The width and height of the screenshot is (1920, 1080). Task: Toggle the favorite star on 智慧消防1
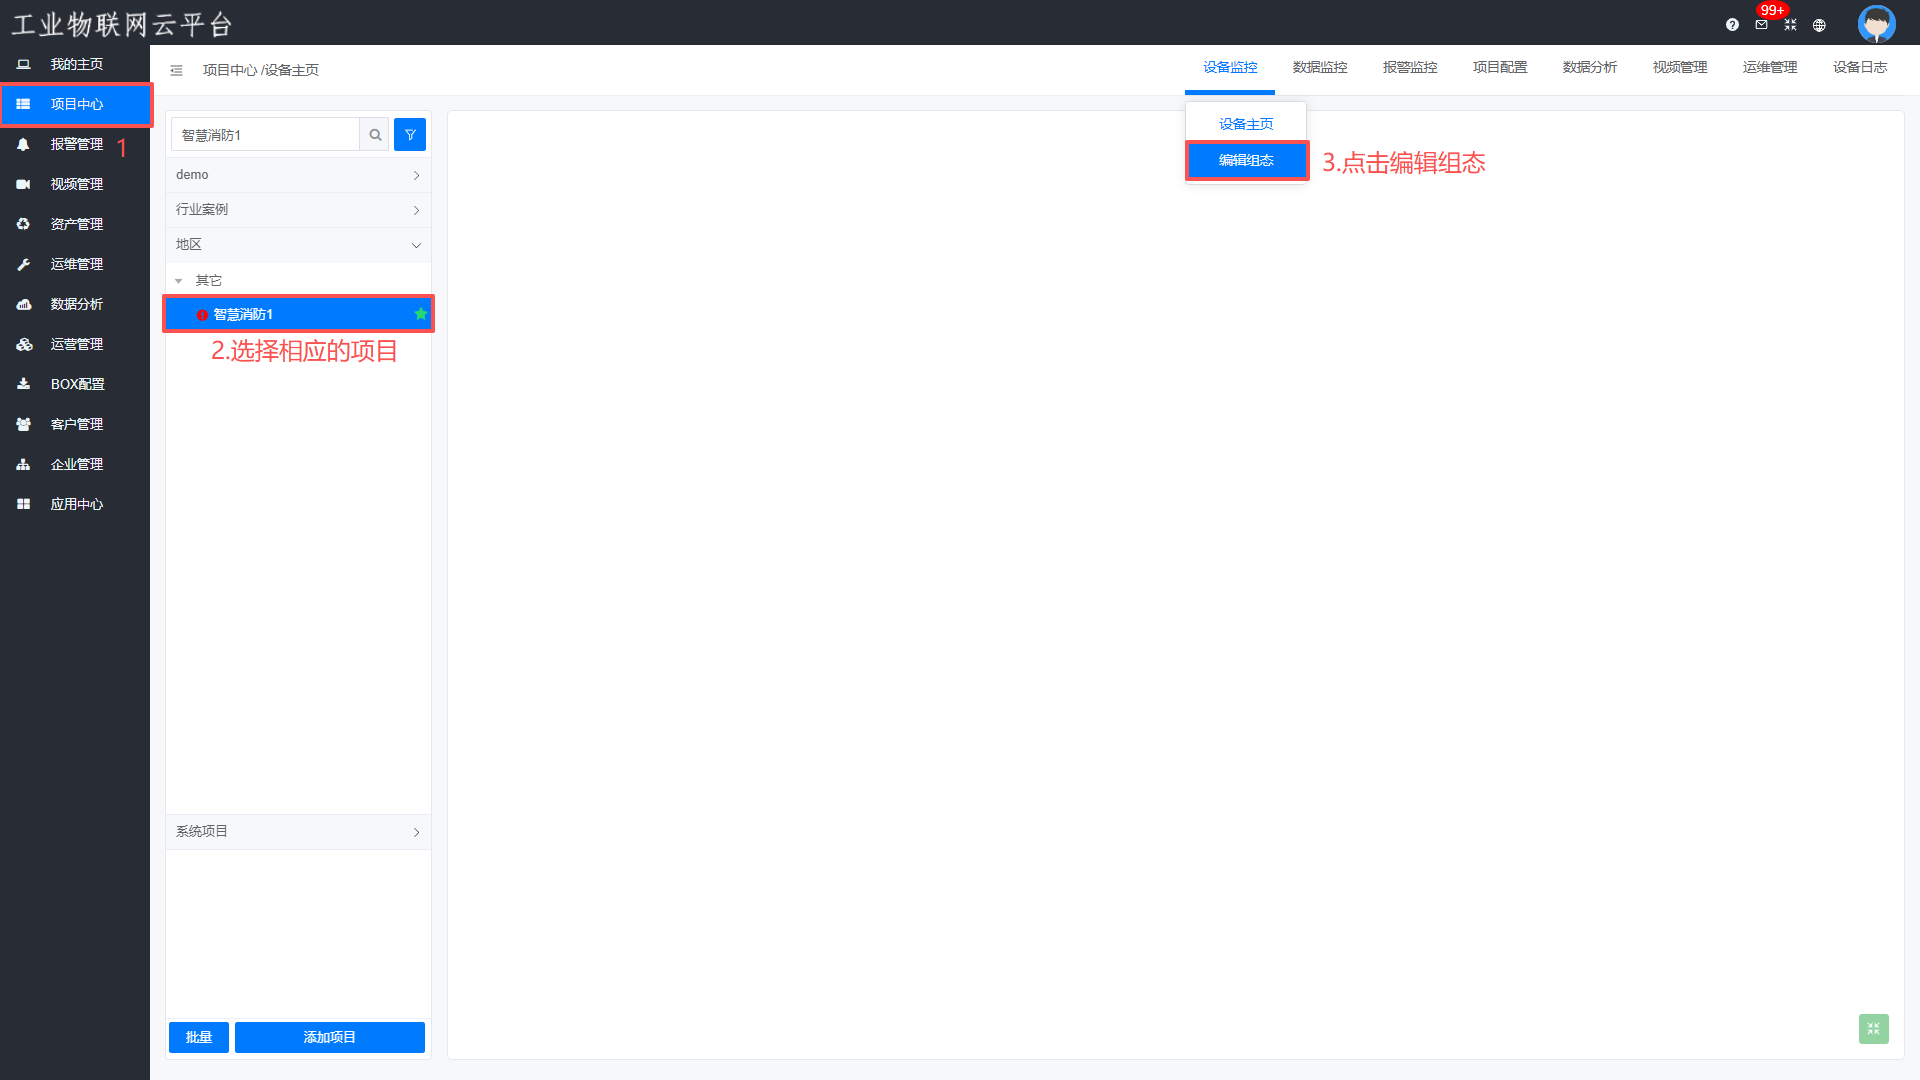click(x=421, y=314)
